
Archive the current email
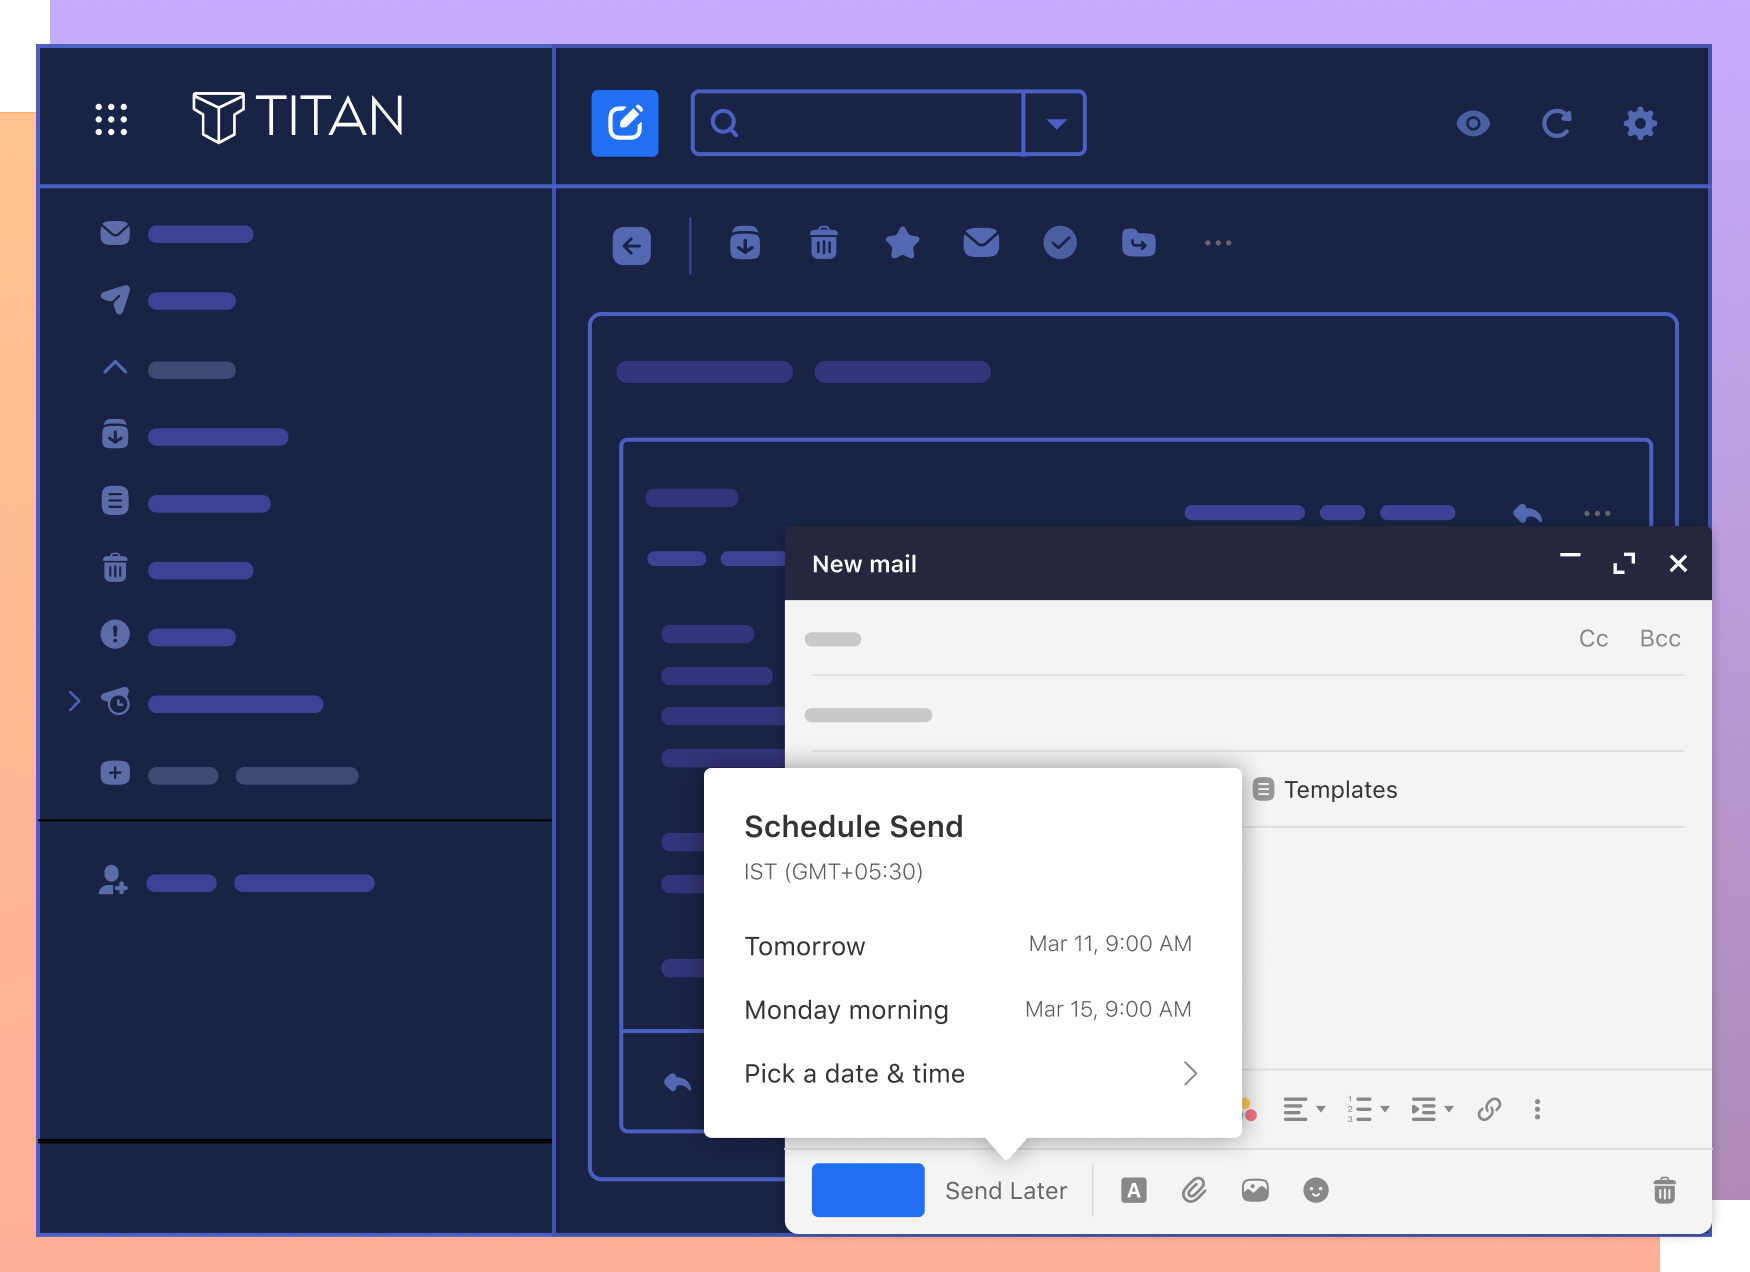[x=744, y=243]
